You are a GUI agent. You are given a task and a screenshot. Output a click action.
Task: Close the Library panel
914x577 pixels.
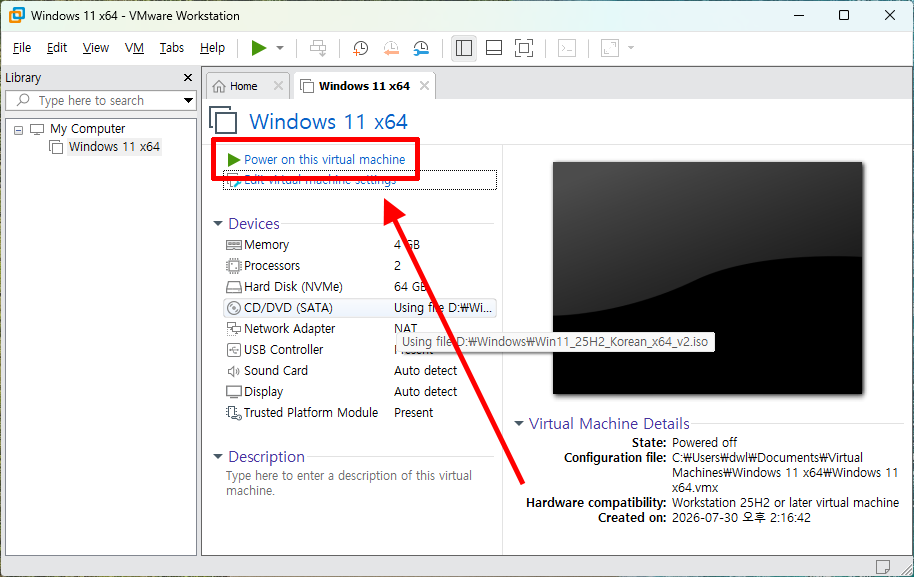188,78
